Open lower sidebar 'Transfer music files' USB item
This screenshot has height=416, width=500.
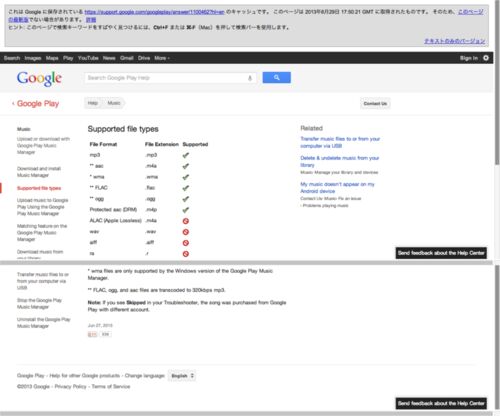tap(43, 281)
